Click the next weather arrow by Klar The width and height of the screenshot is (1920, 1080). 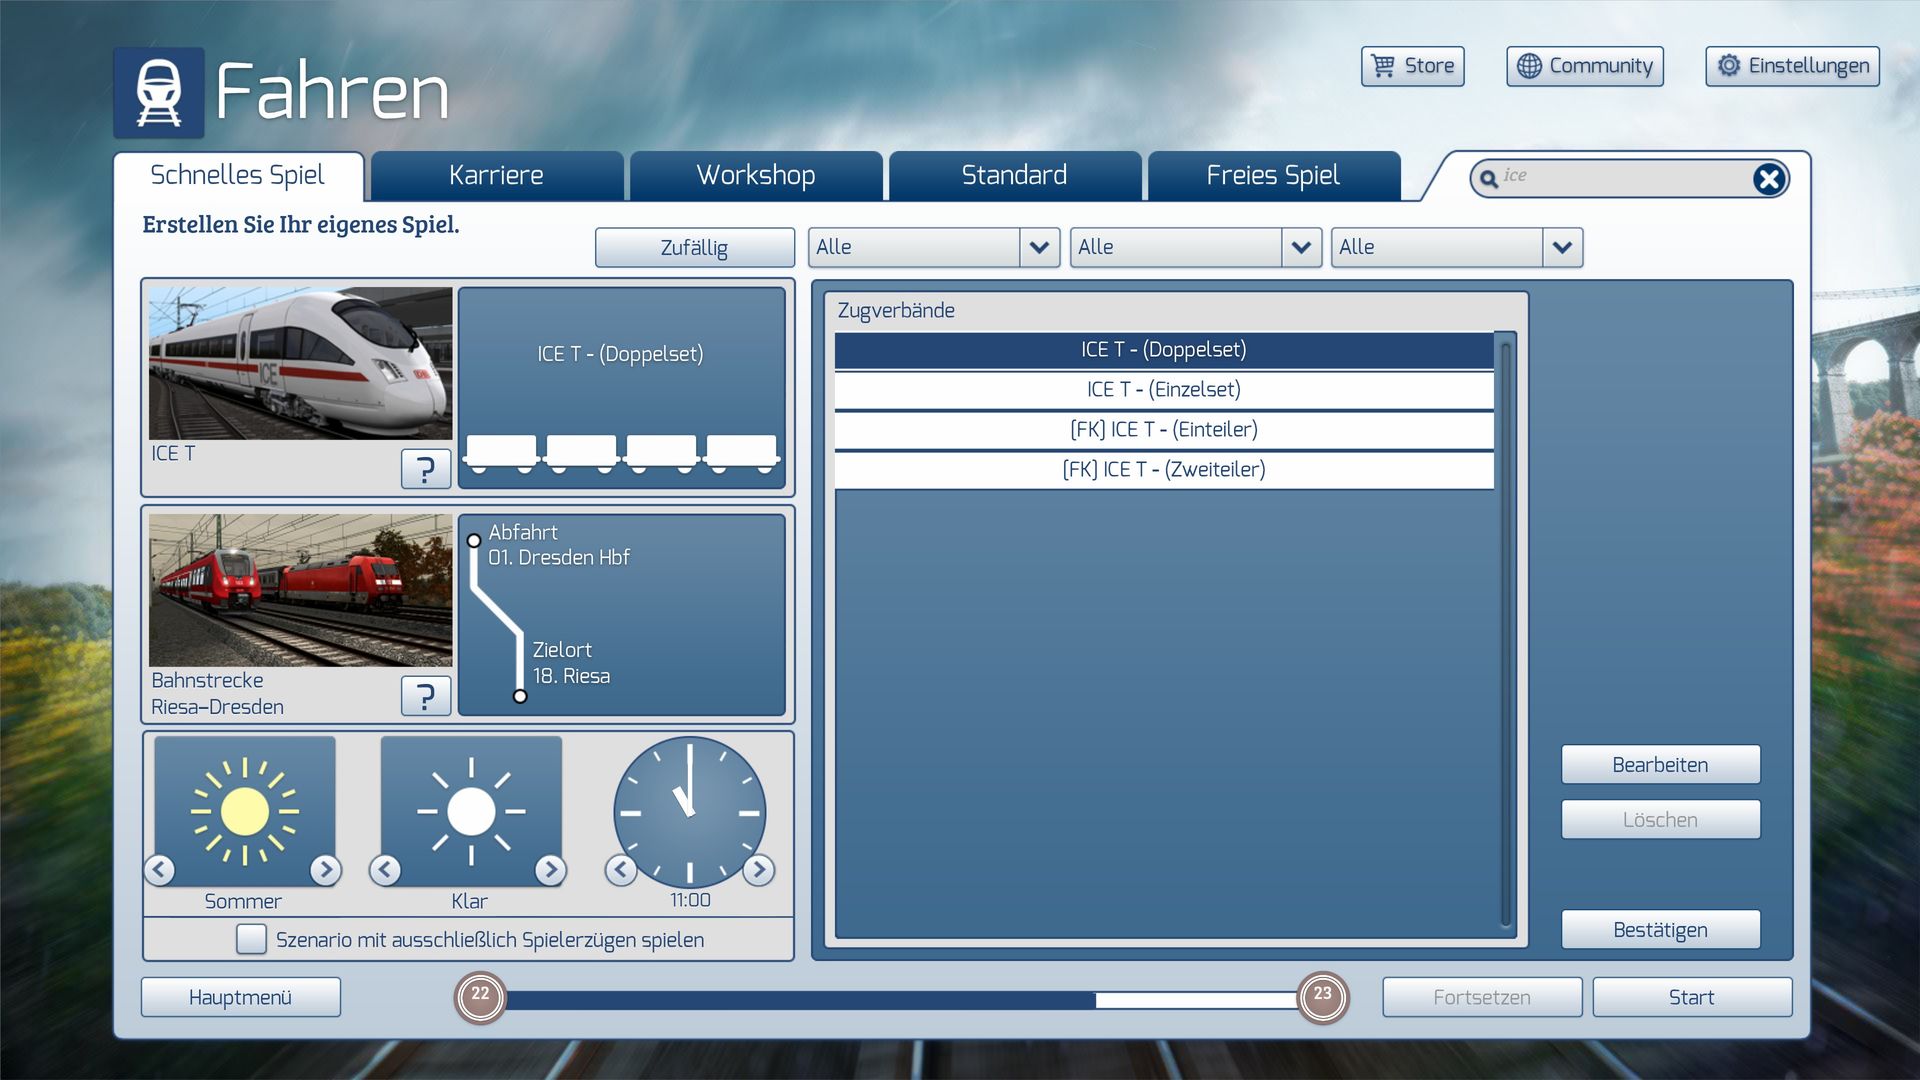(550, 870)
